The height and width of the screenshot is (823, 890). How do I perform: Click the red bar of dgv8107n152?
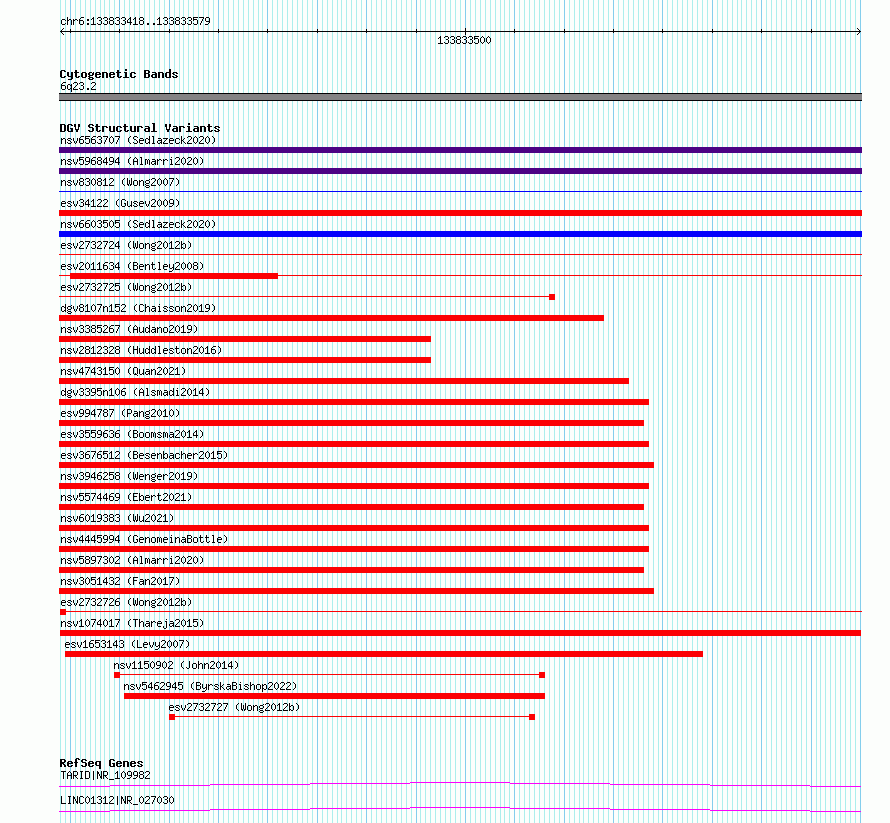point(331,318)
